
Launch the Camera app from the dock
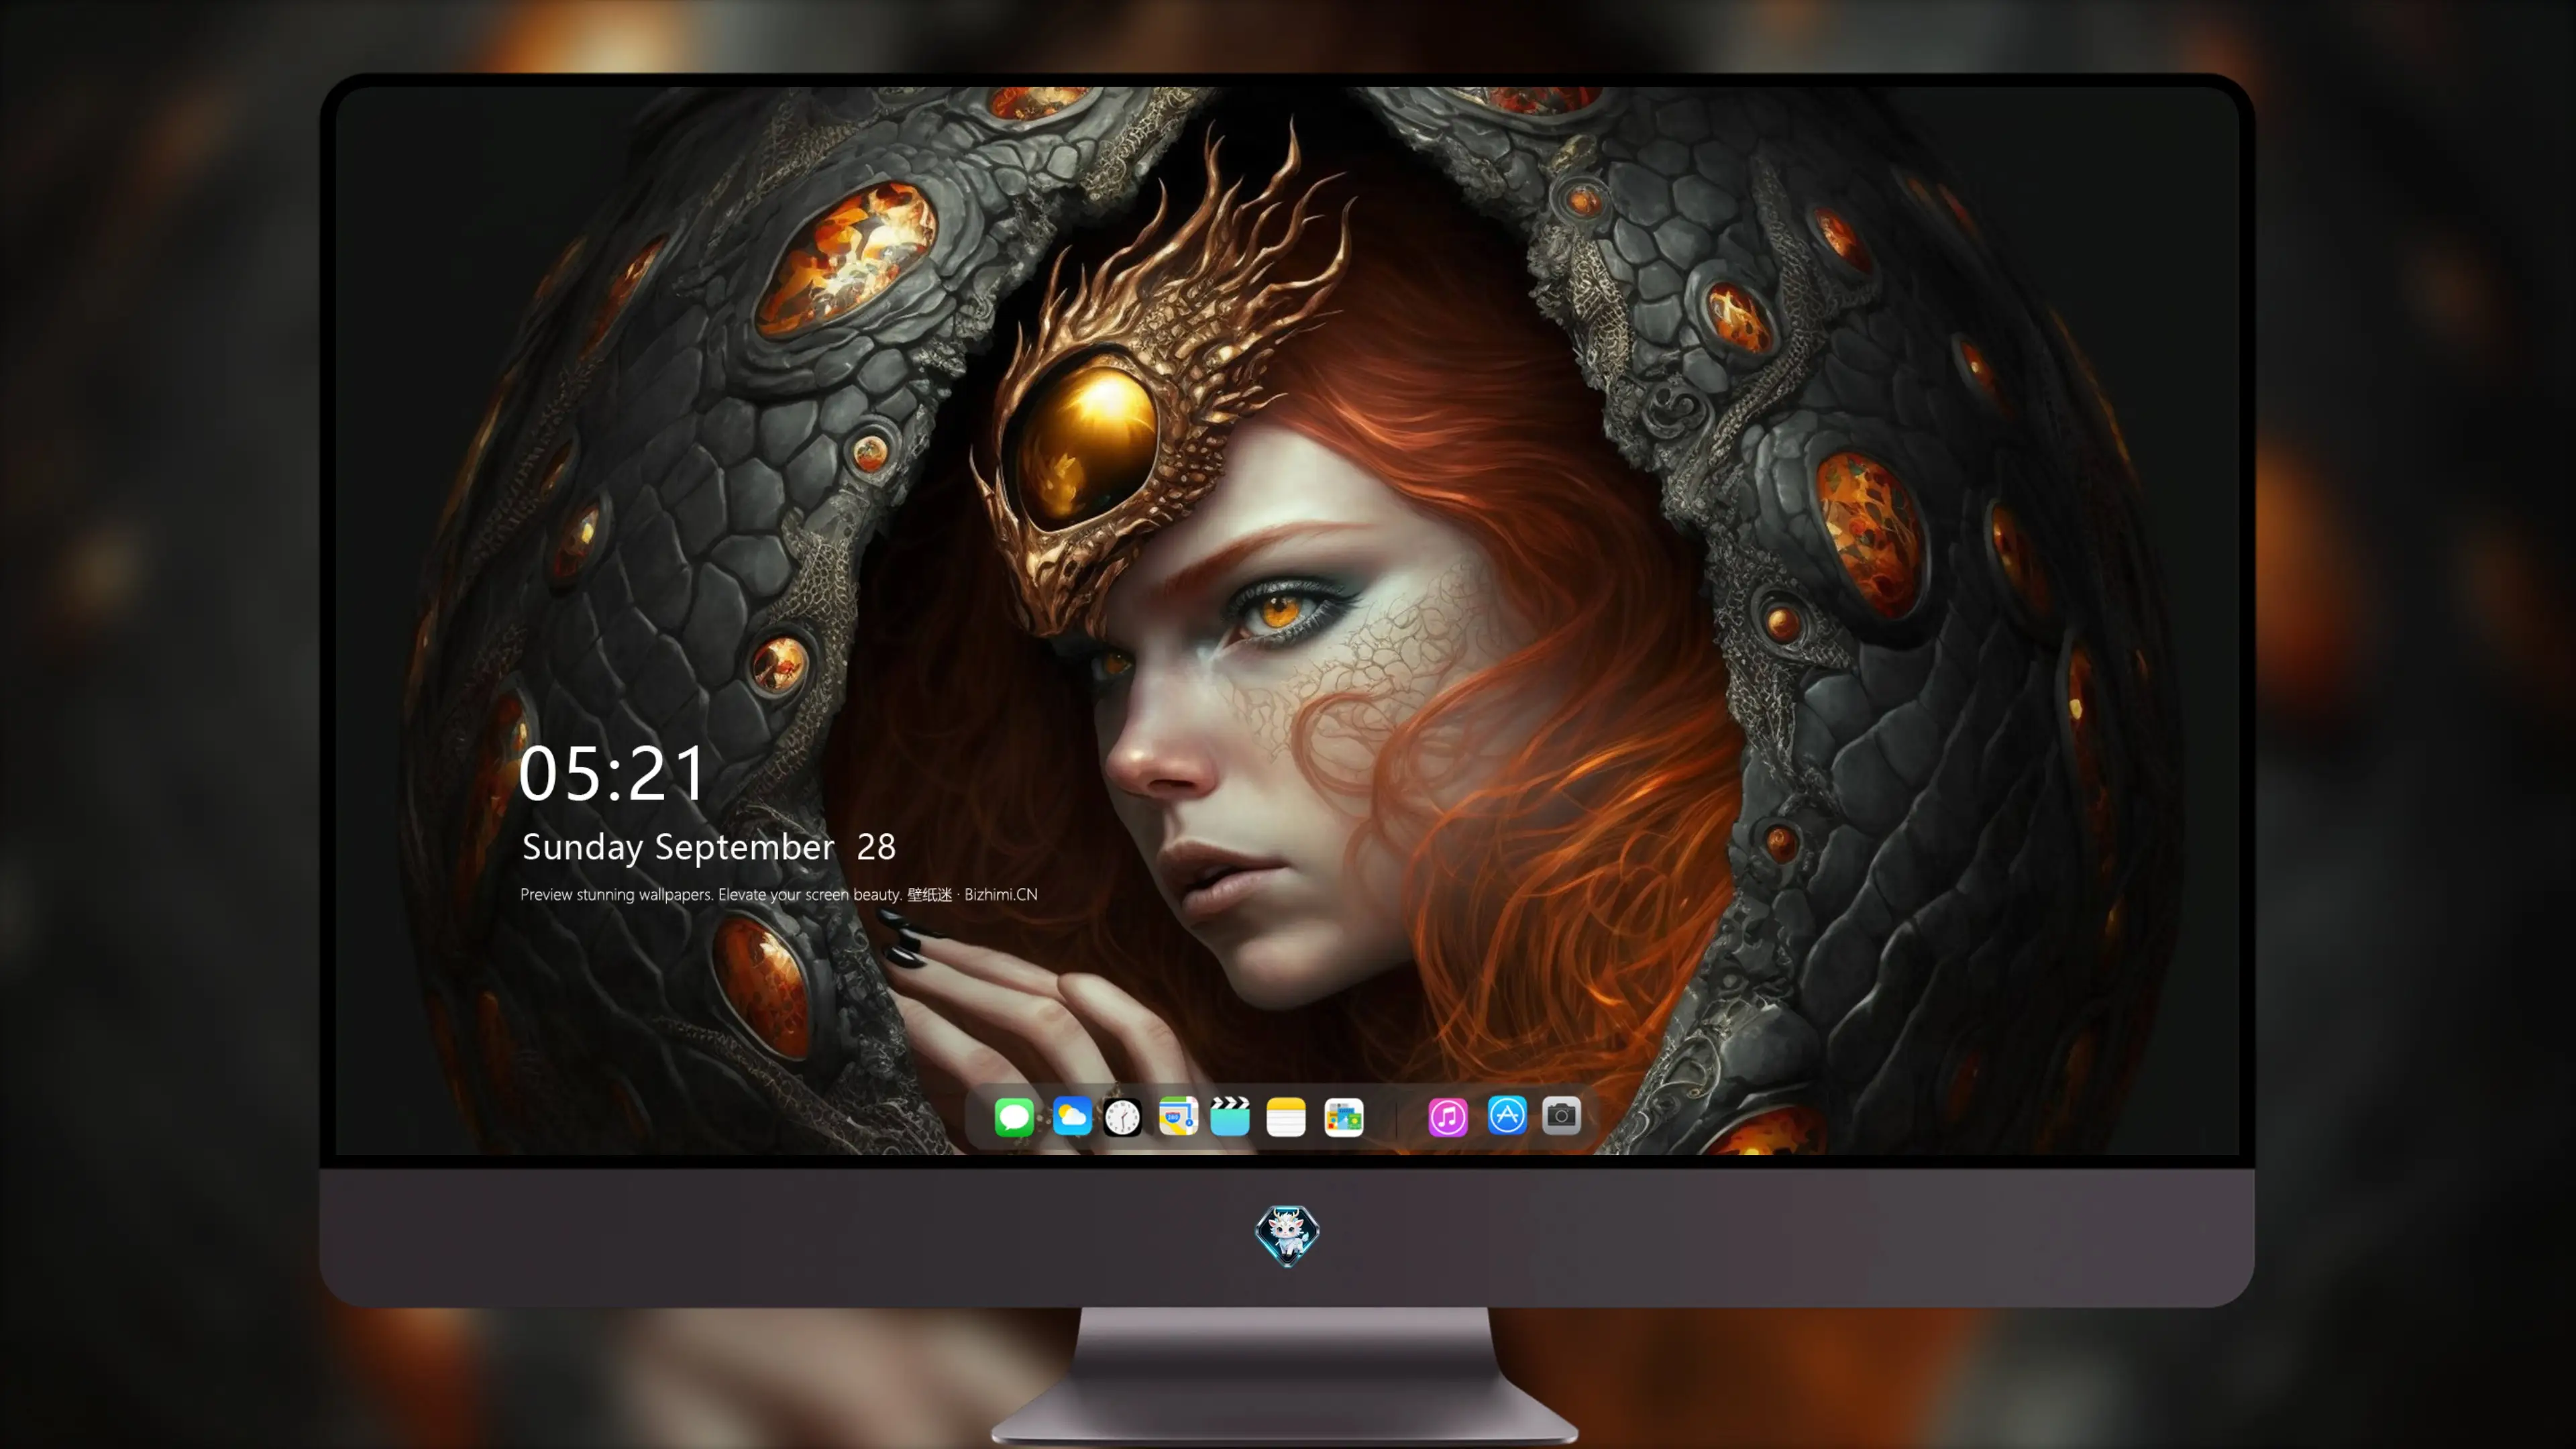(1561, 1115)
